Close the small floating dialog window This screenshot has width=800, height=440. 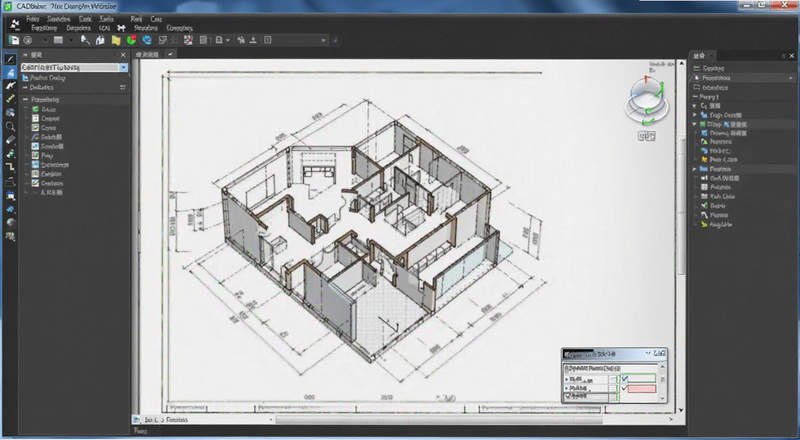click(x=660, y=353)
